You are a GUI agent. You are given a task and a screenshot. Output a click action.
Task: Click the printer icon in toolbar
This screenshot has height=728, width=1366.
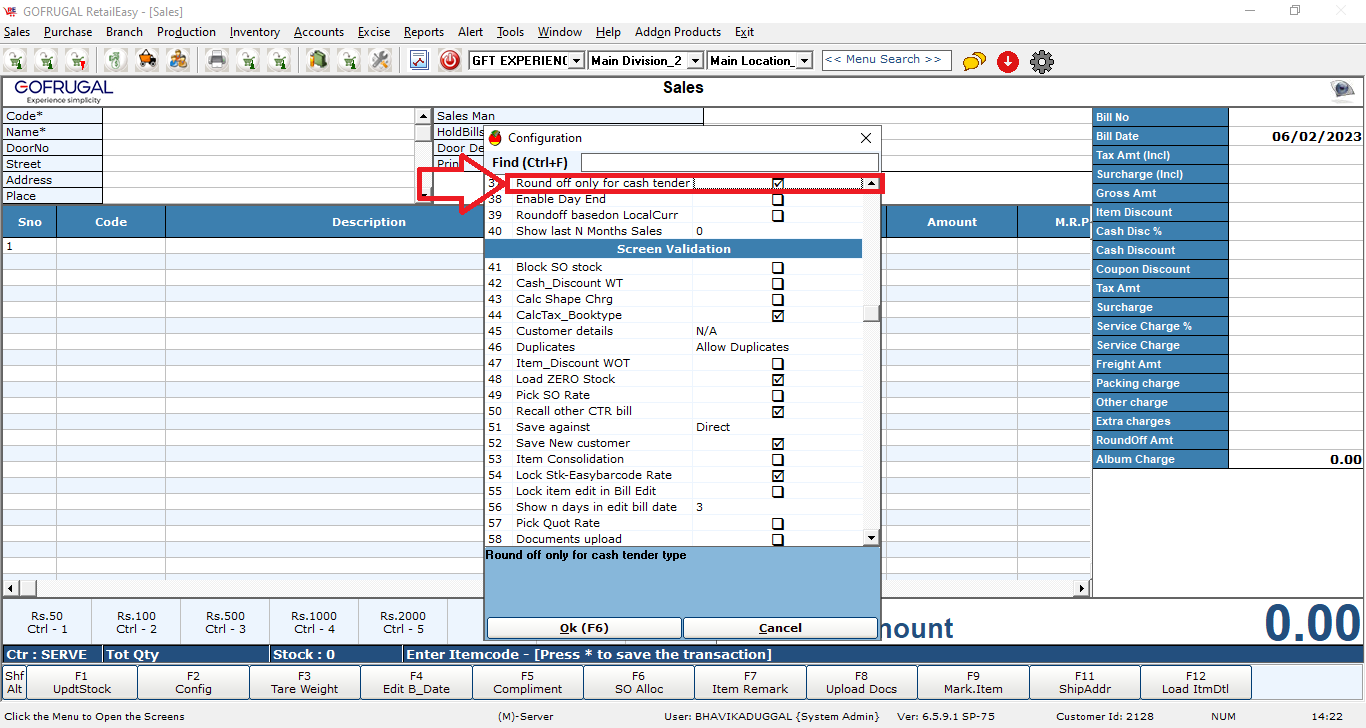coord(216,60)
